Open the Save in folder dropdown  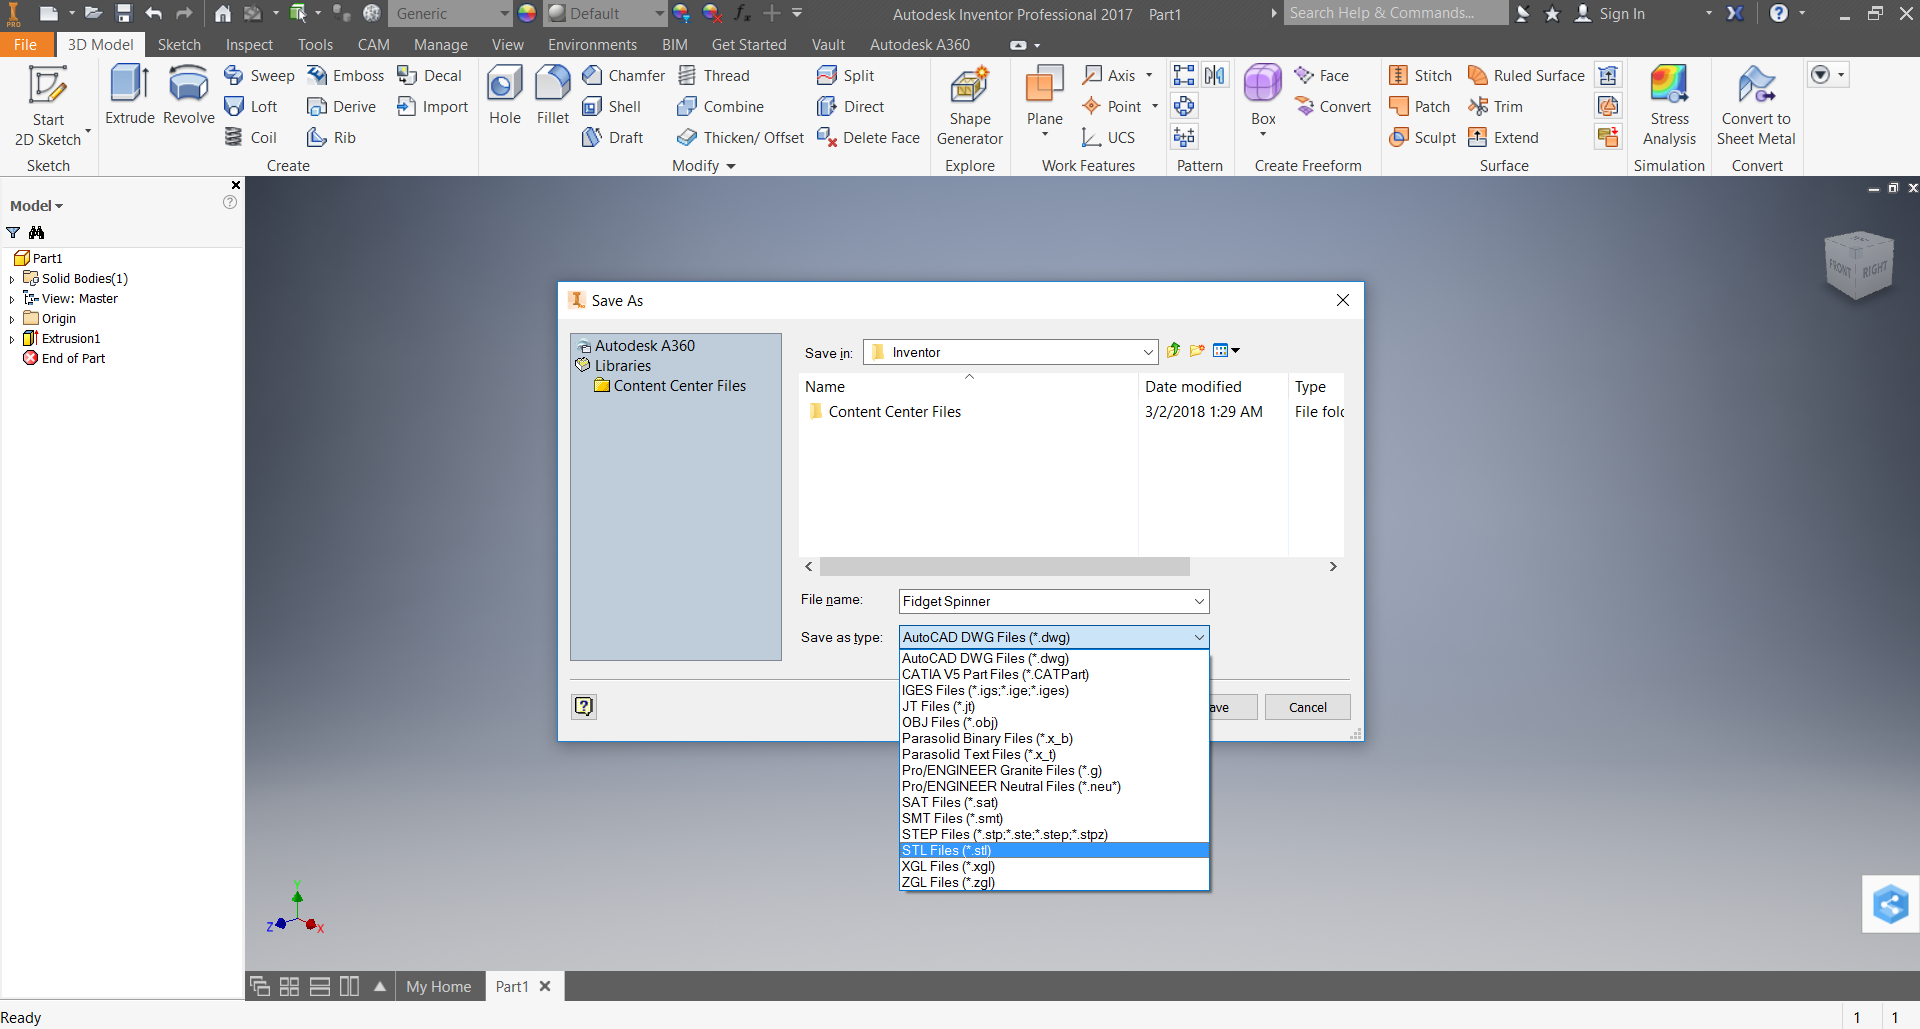click(x=1148, y=352)
